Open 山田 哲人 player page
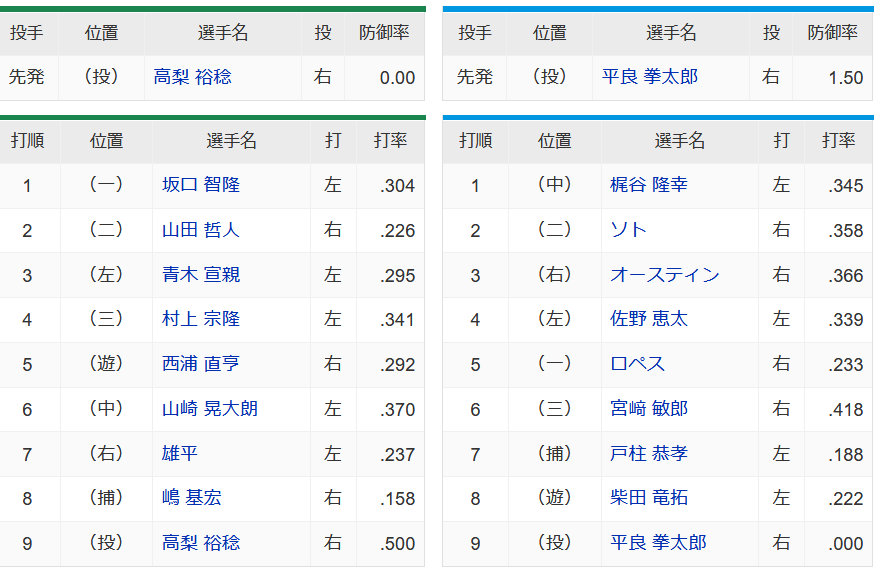 [201, 230]
